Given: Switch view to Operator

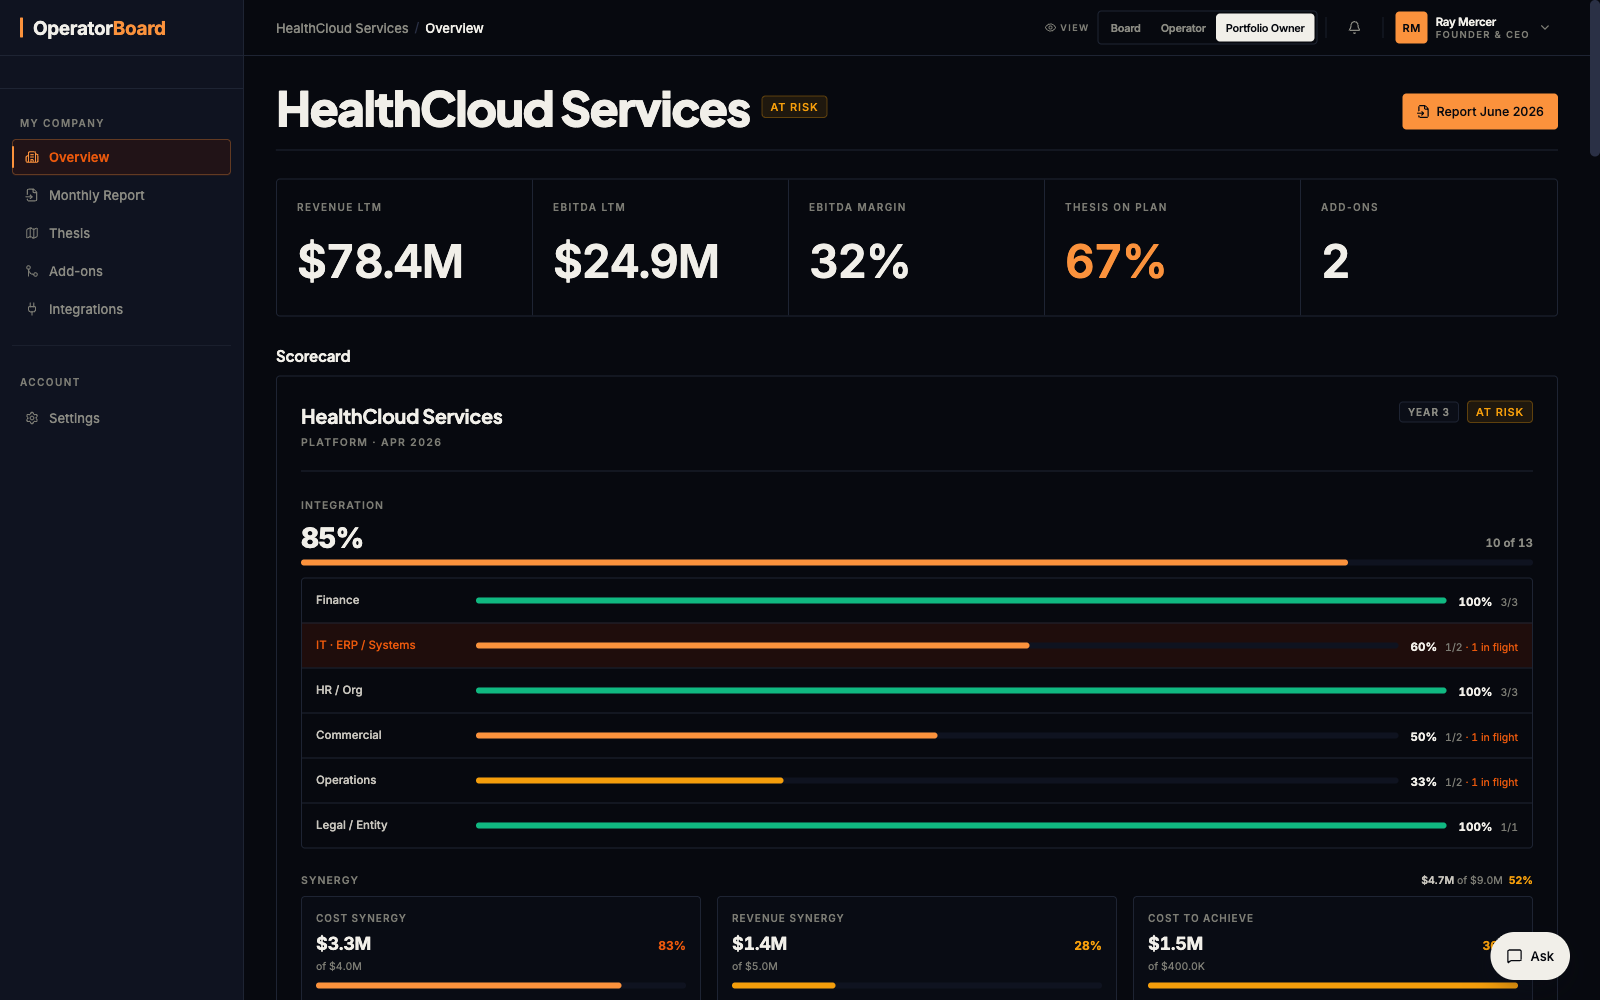Looking at the screenshot, I should click(1183, 28).
